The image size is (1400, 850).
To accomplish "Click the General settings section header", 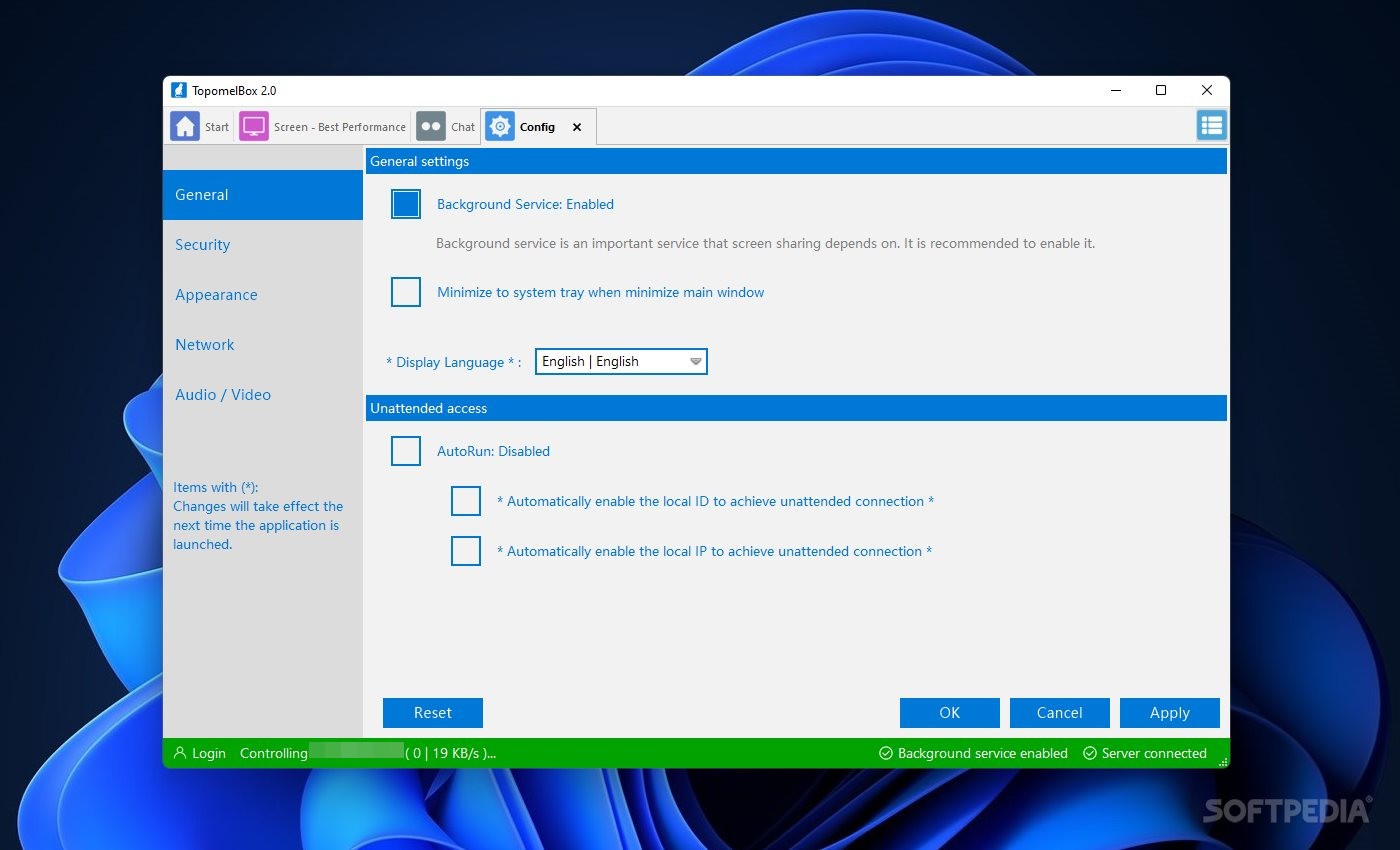I will click(796, 161).
